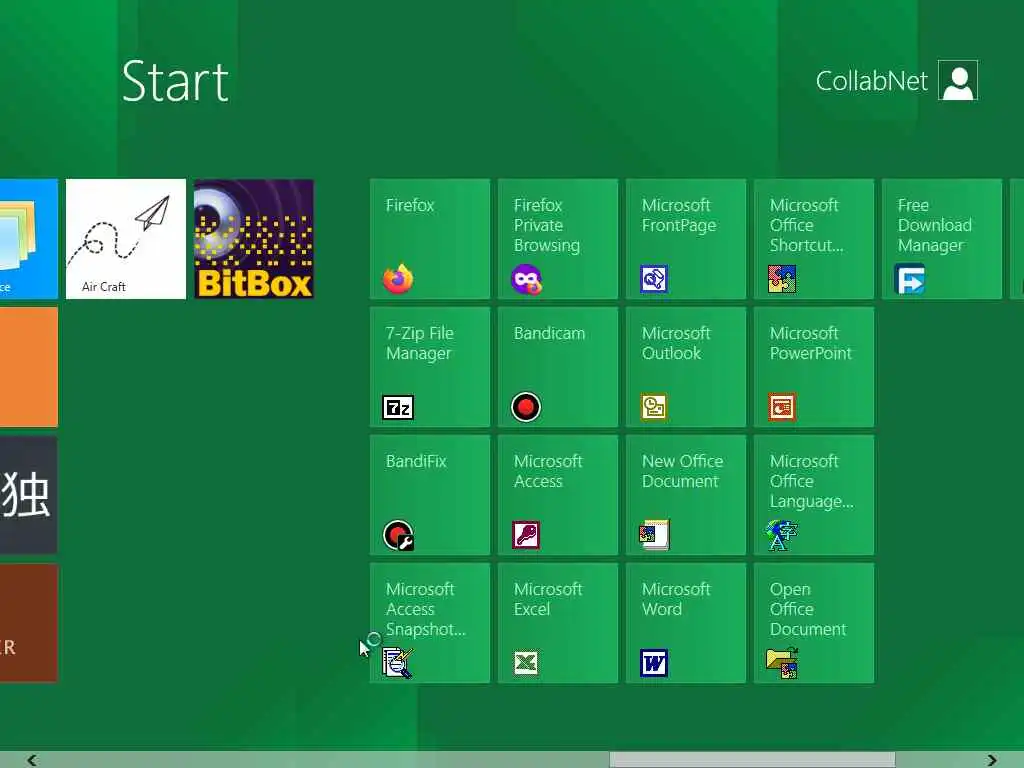
Task: Open the Open Office Document tile
Action: [x=814, y=623]
